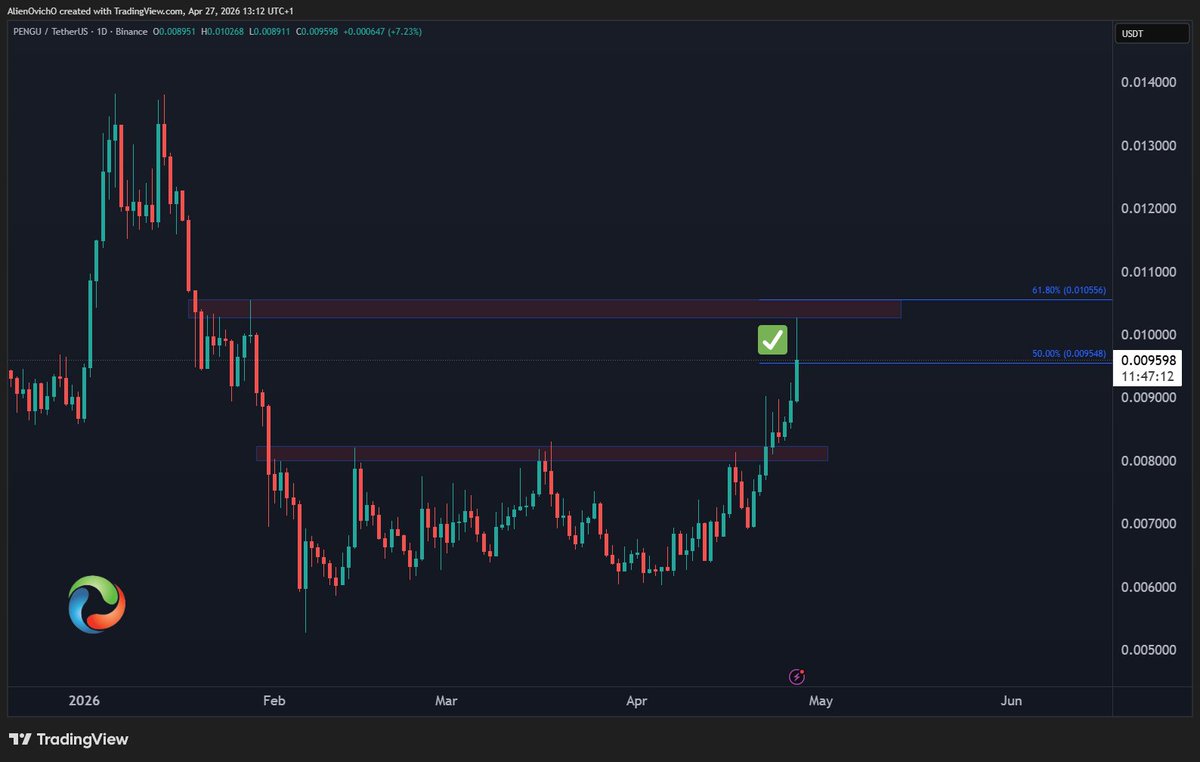Click the 0.010000 price axis label
This screenshot has width=1200, height=762.
coord(1149,334)
